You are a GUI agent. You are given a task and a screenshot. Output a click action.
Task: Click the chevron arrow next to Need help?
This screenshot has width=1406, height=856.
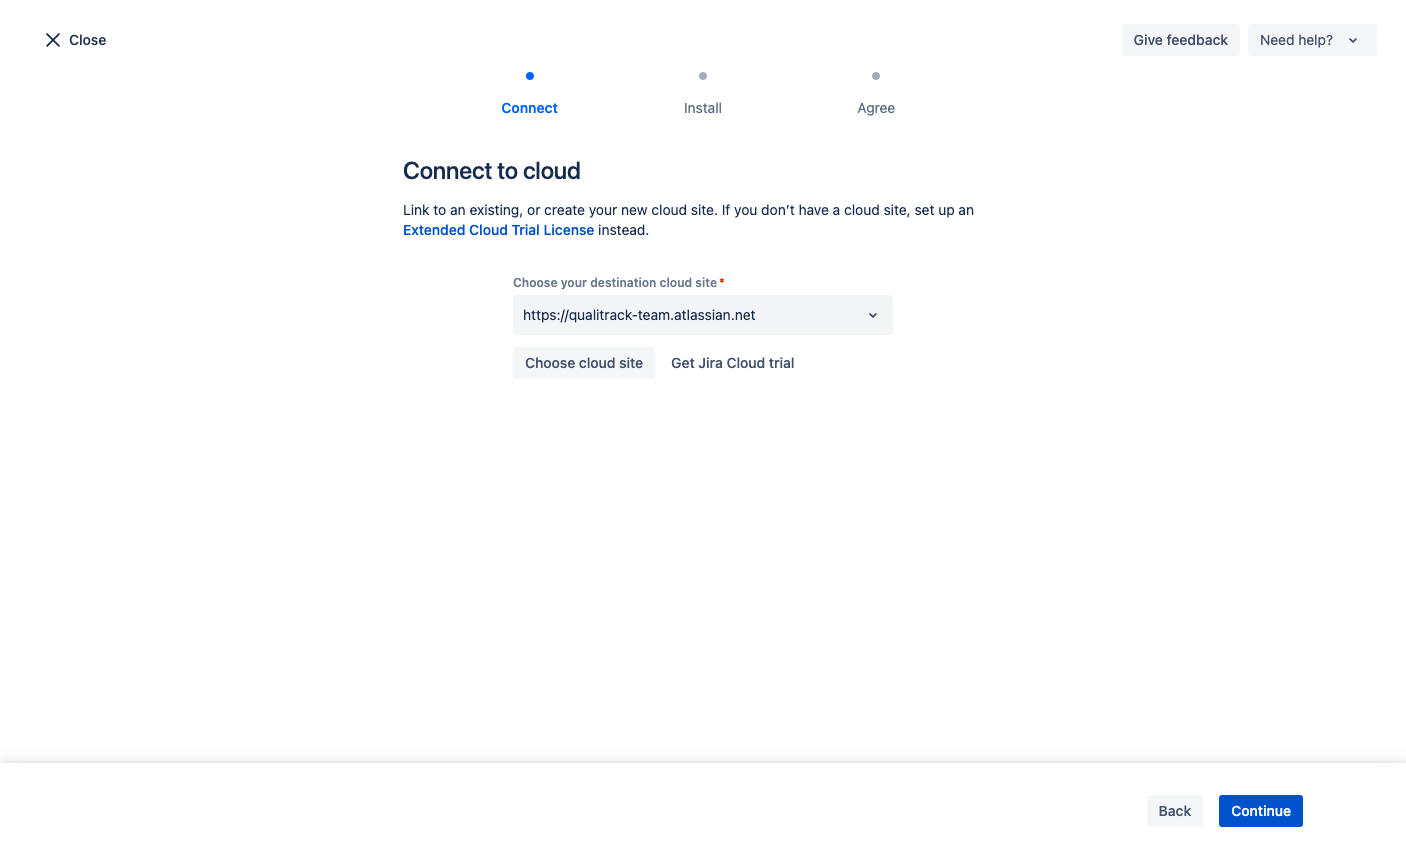1353,41
